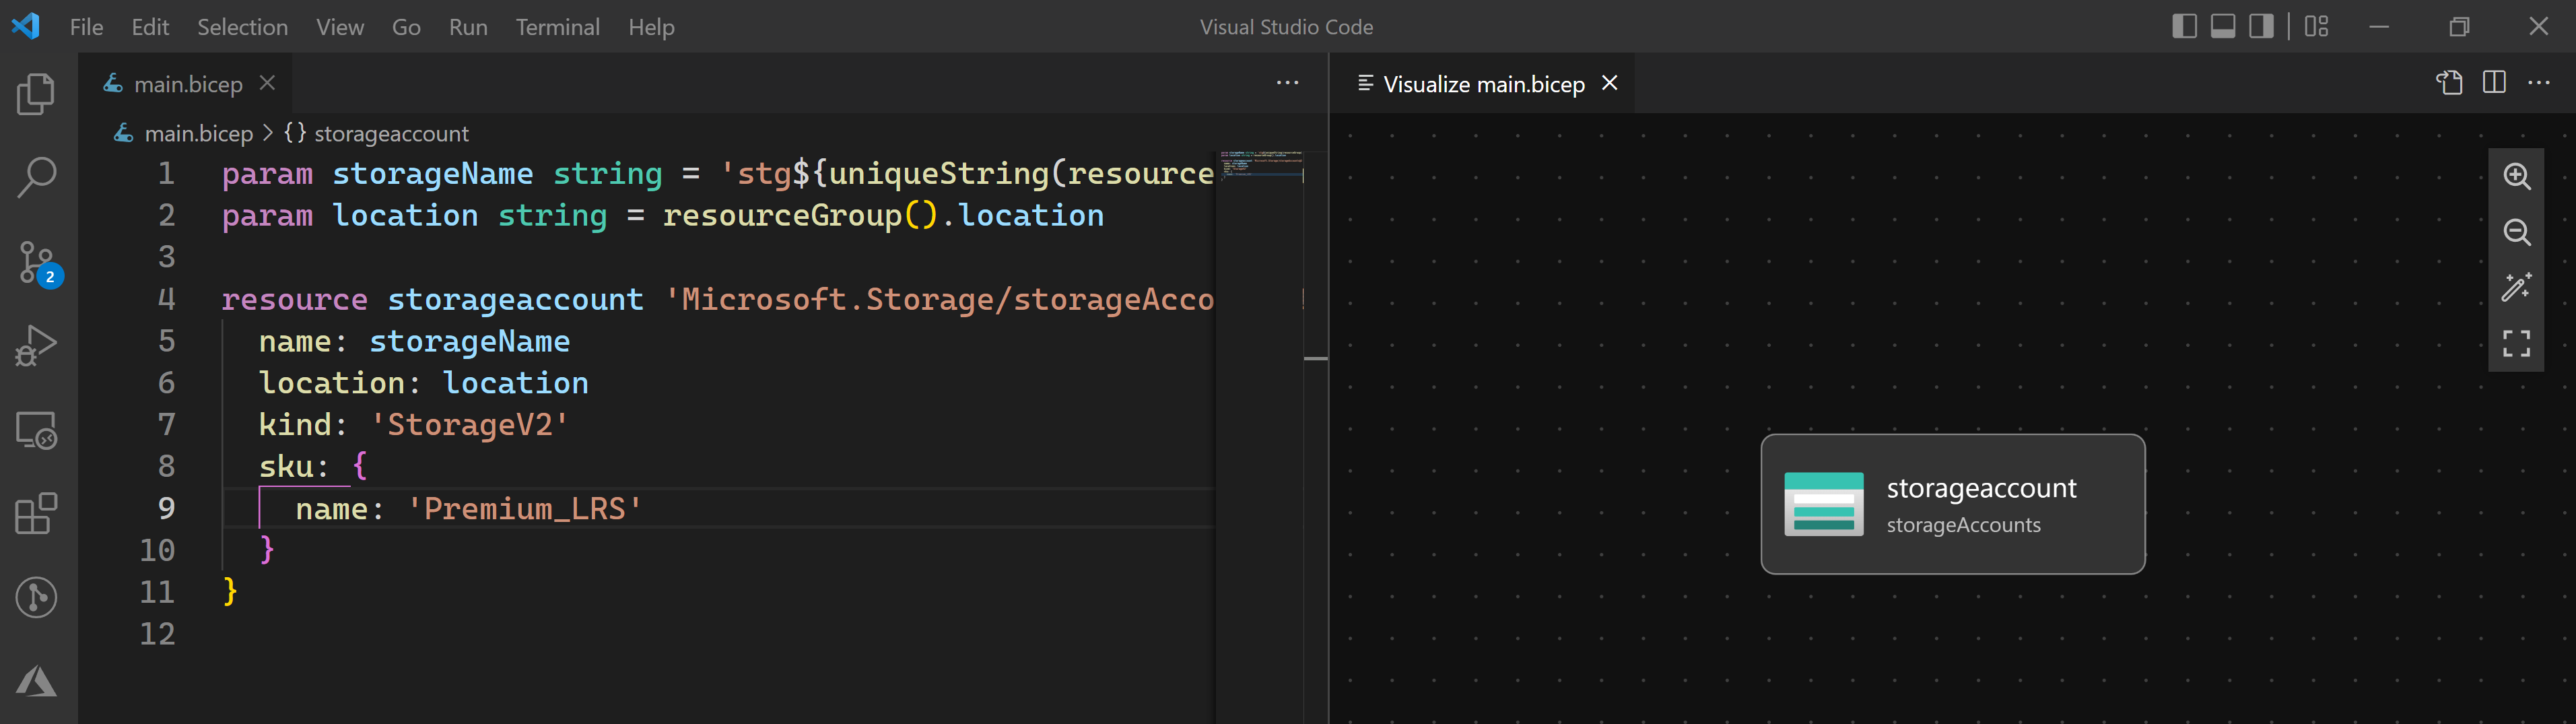Open the Search view in activity bar
Viewport: 2576px width, 724px height.
click(x=37, y=178)
